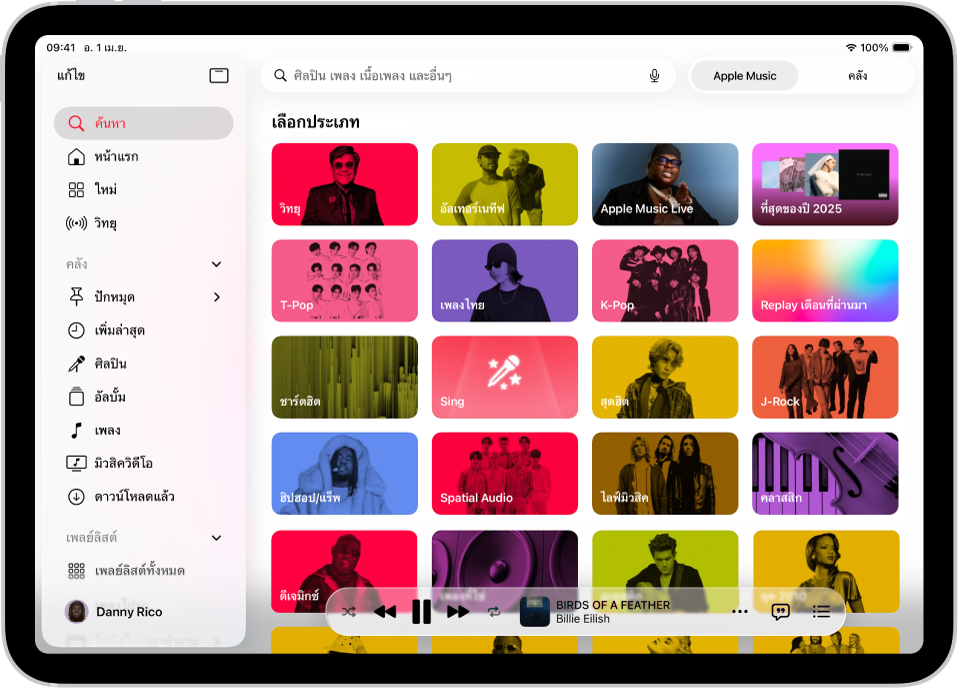This screenshot has height=689, width=963.
Task: Open the Replay เดือนที่ผ่านมา tile
Action: pyautogui.click(x=825, y=281)
